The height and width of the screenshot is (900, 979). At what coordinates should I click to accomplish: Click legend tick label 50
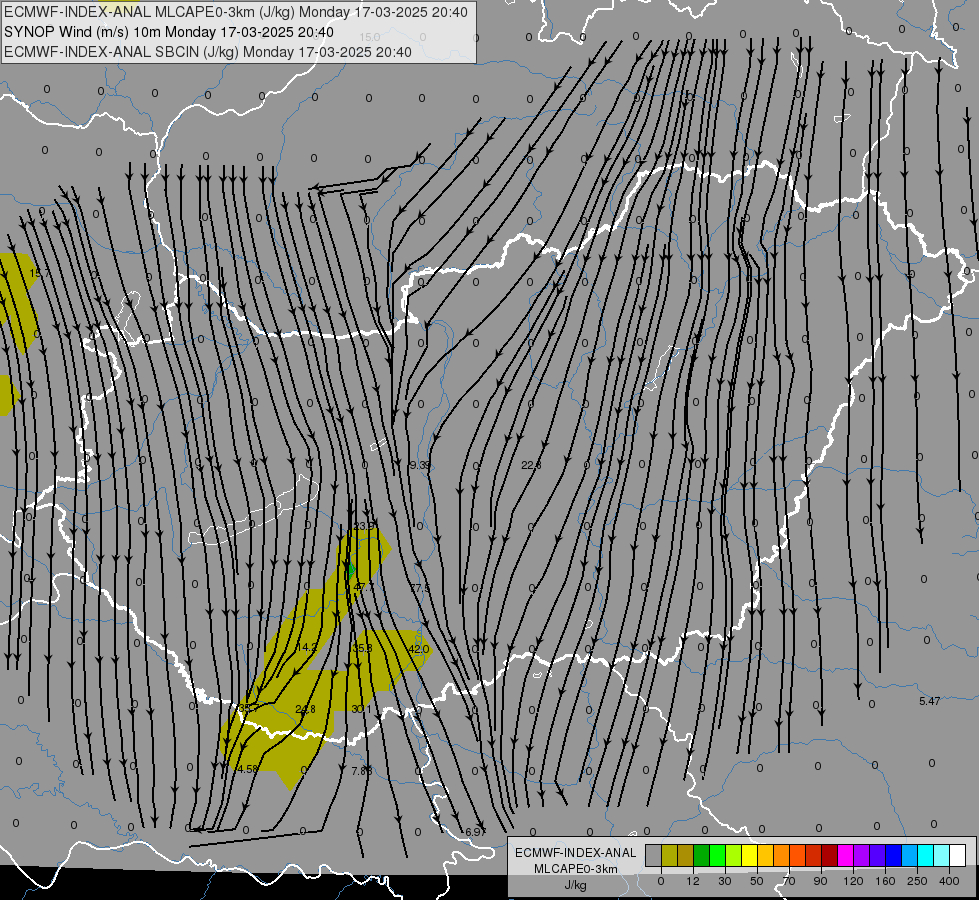click(x=757, y=881)
